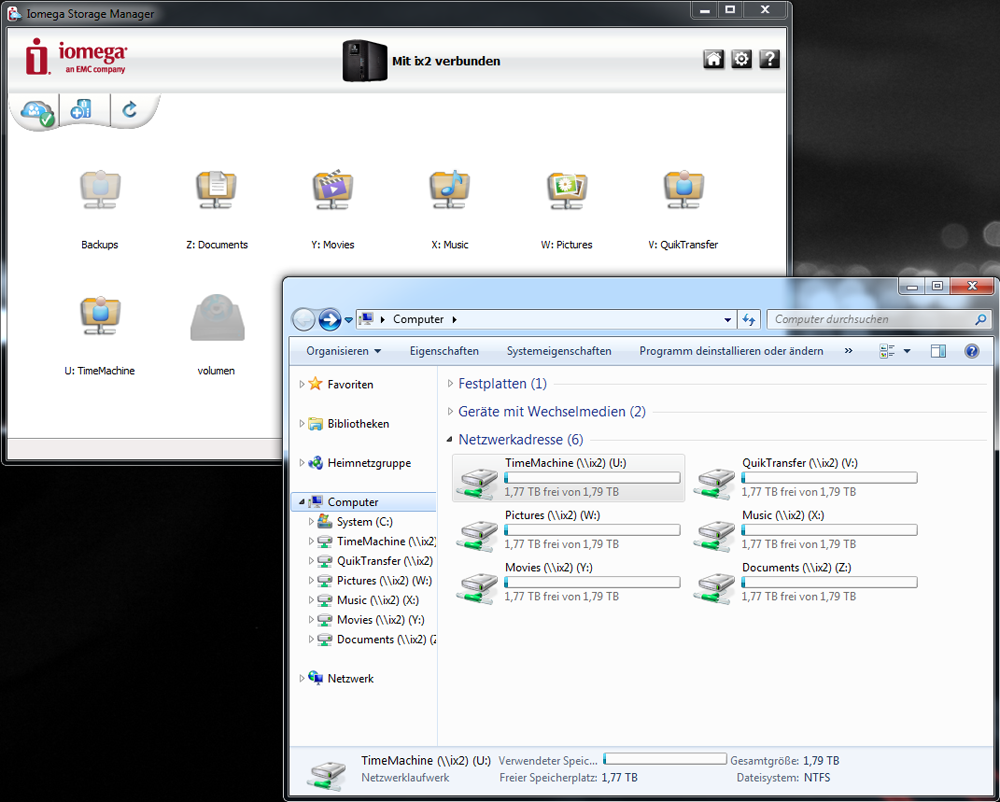Click the ix2 device image in Iomega header
This screenshot has height=802, width=1000.
coord(365,61)
